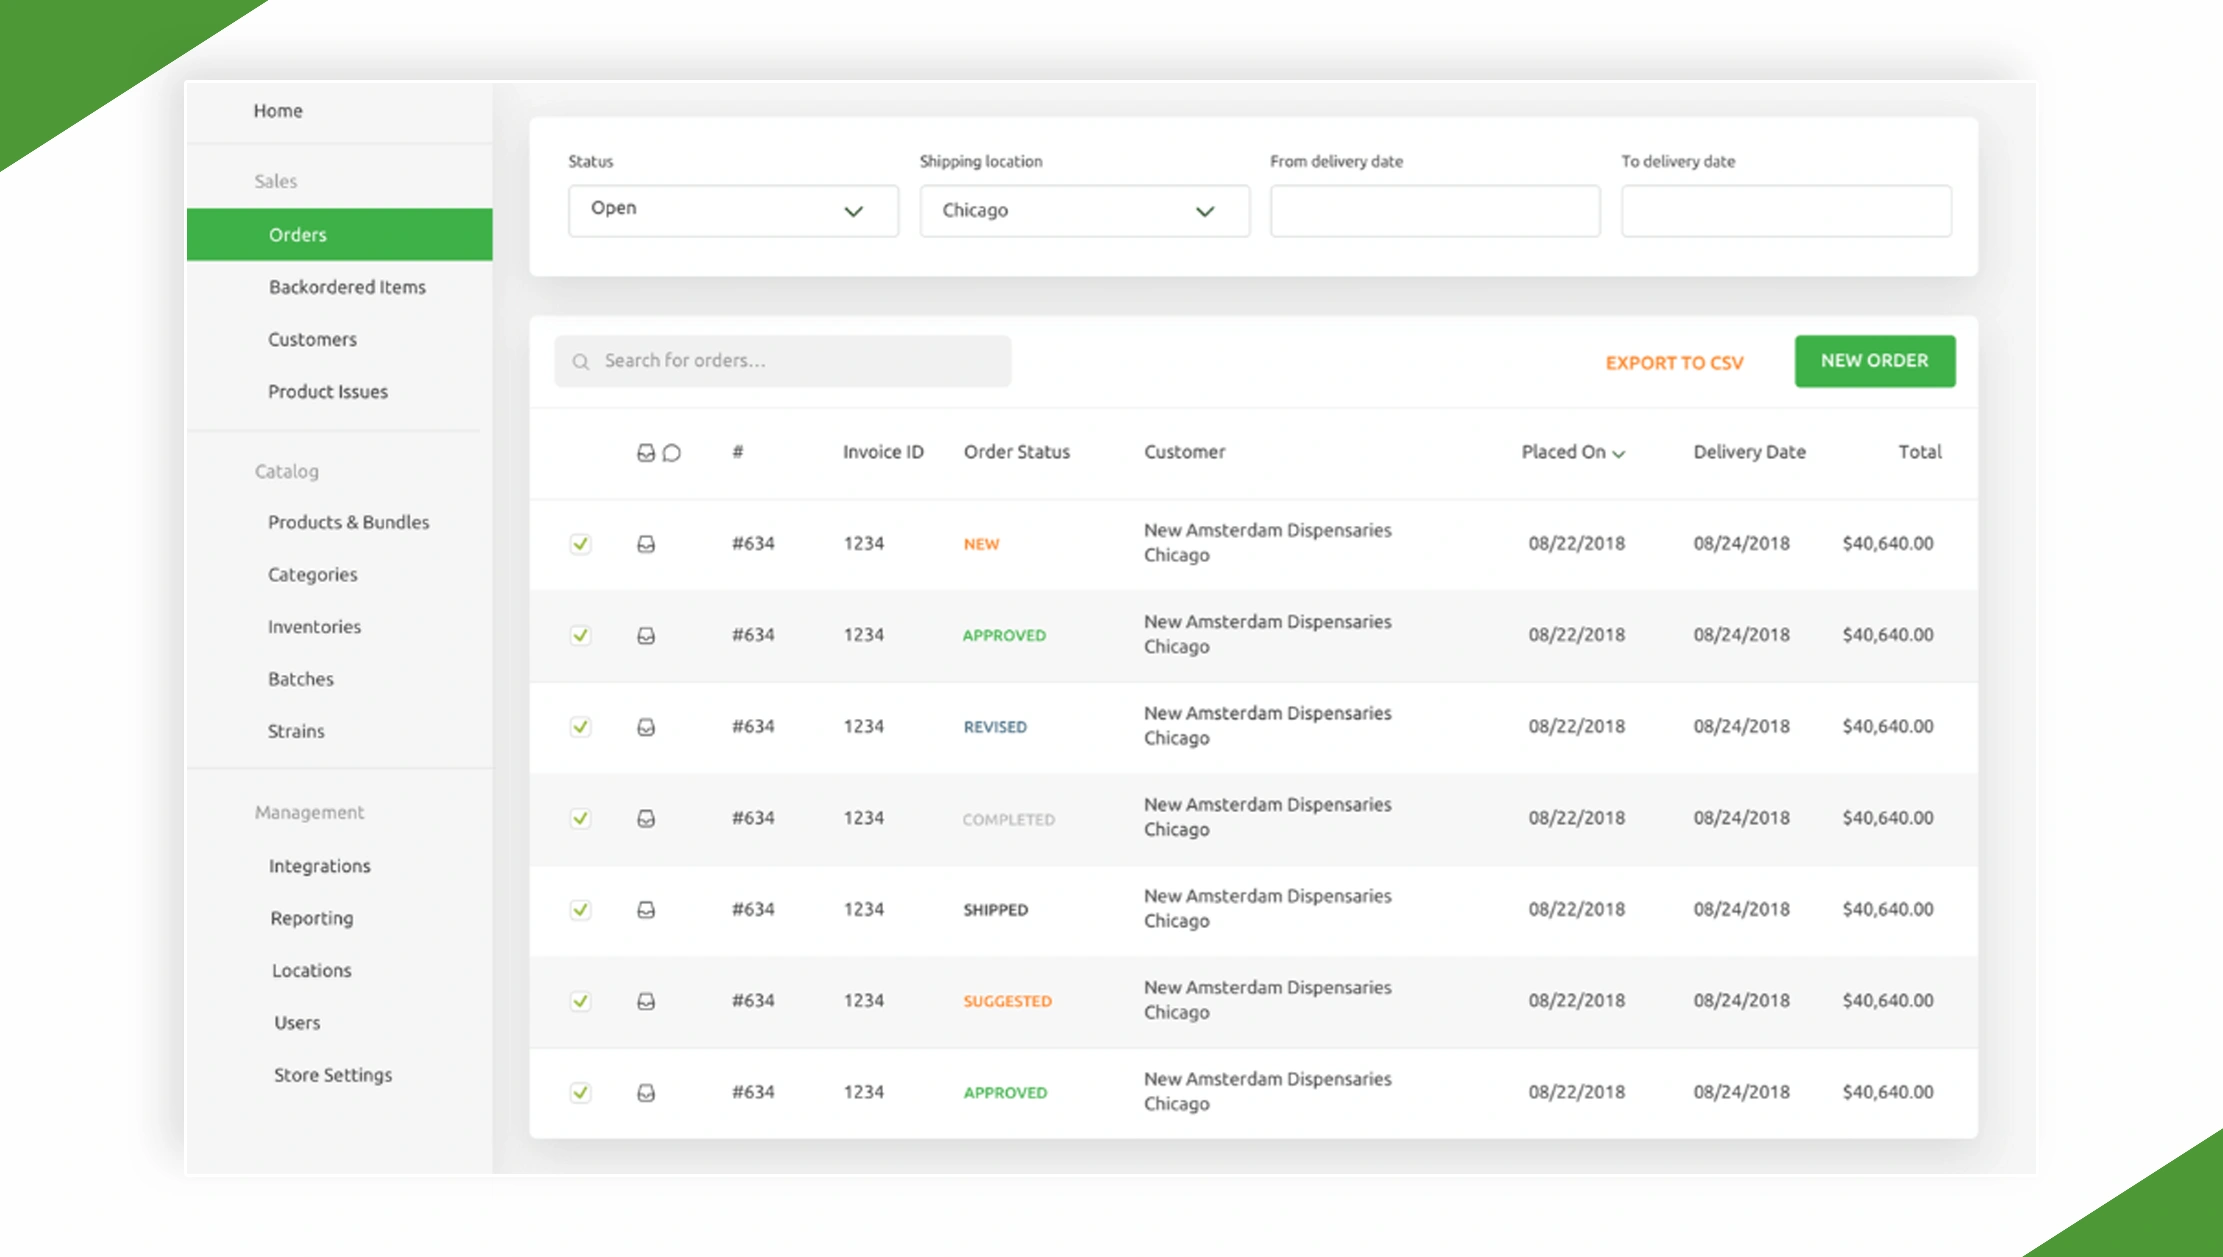Toggle the checkbox on the SHIPPED order row
The image size is (2223, 1257).
pos(580,910)
